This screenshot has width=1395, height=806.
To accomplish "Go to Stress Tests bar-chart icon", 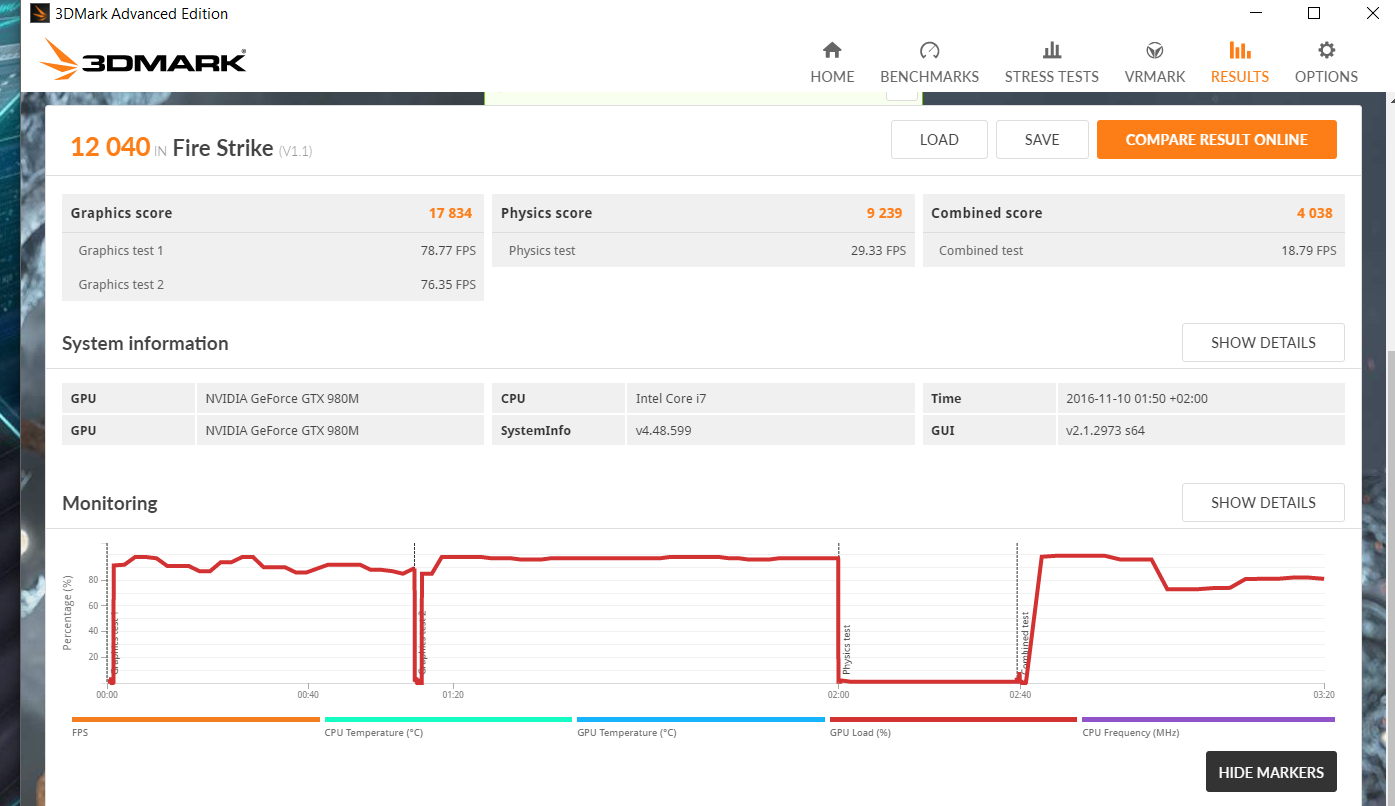I will [x=1052, y=50].
